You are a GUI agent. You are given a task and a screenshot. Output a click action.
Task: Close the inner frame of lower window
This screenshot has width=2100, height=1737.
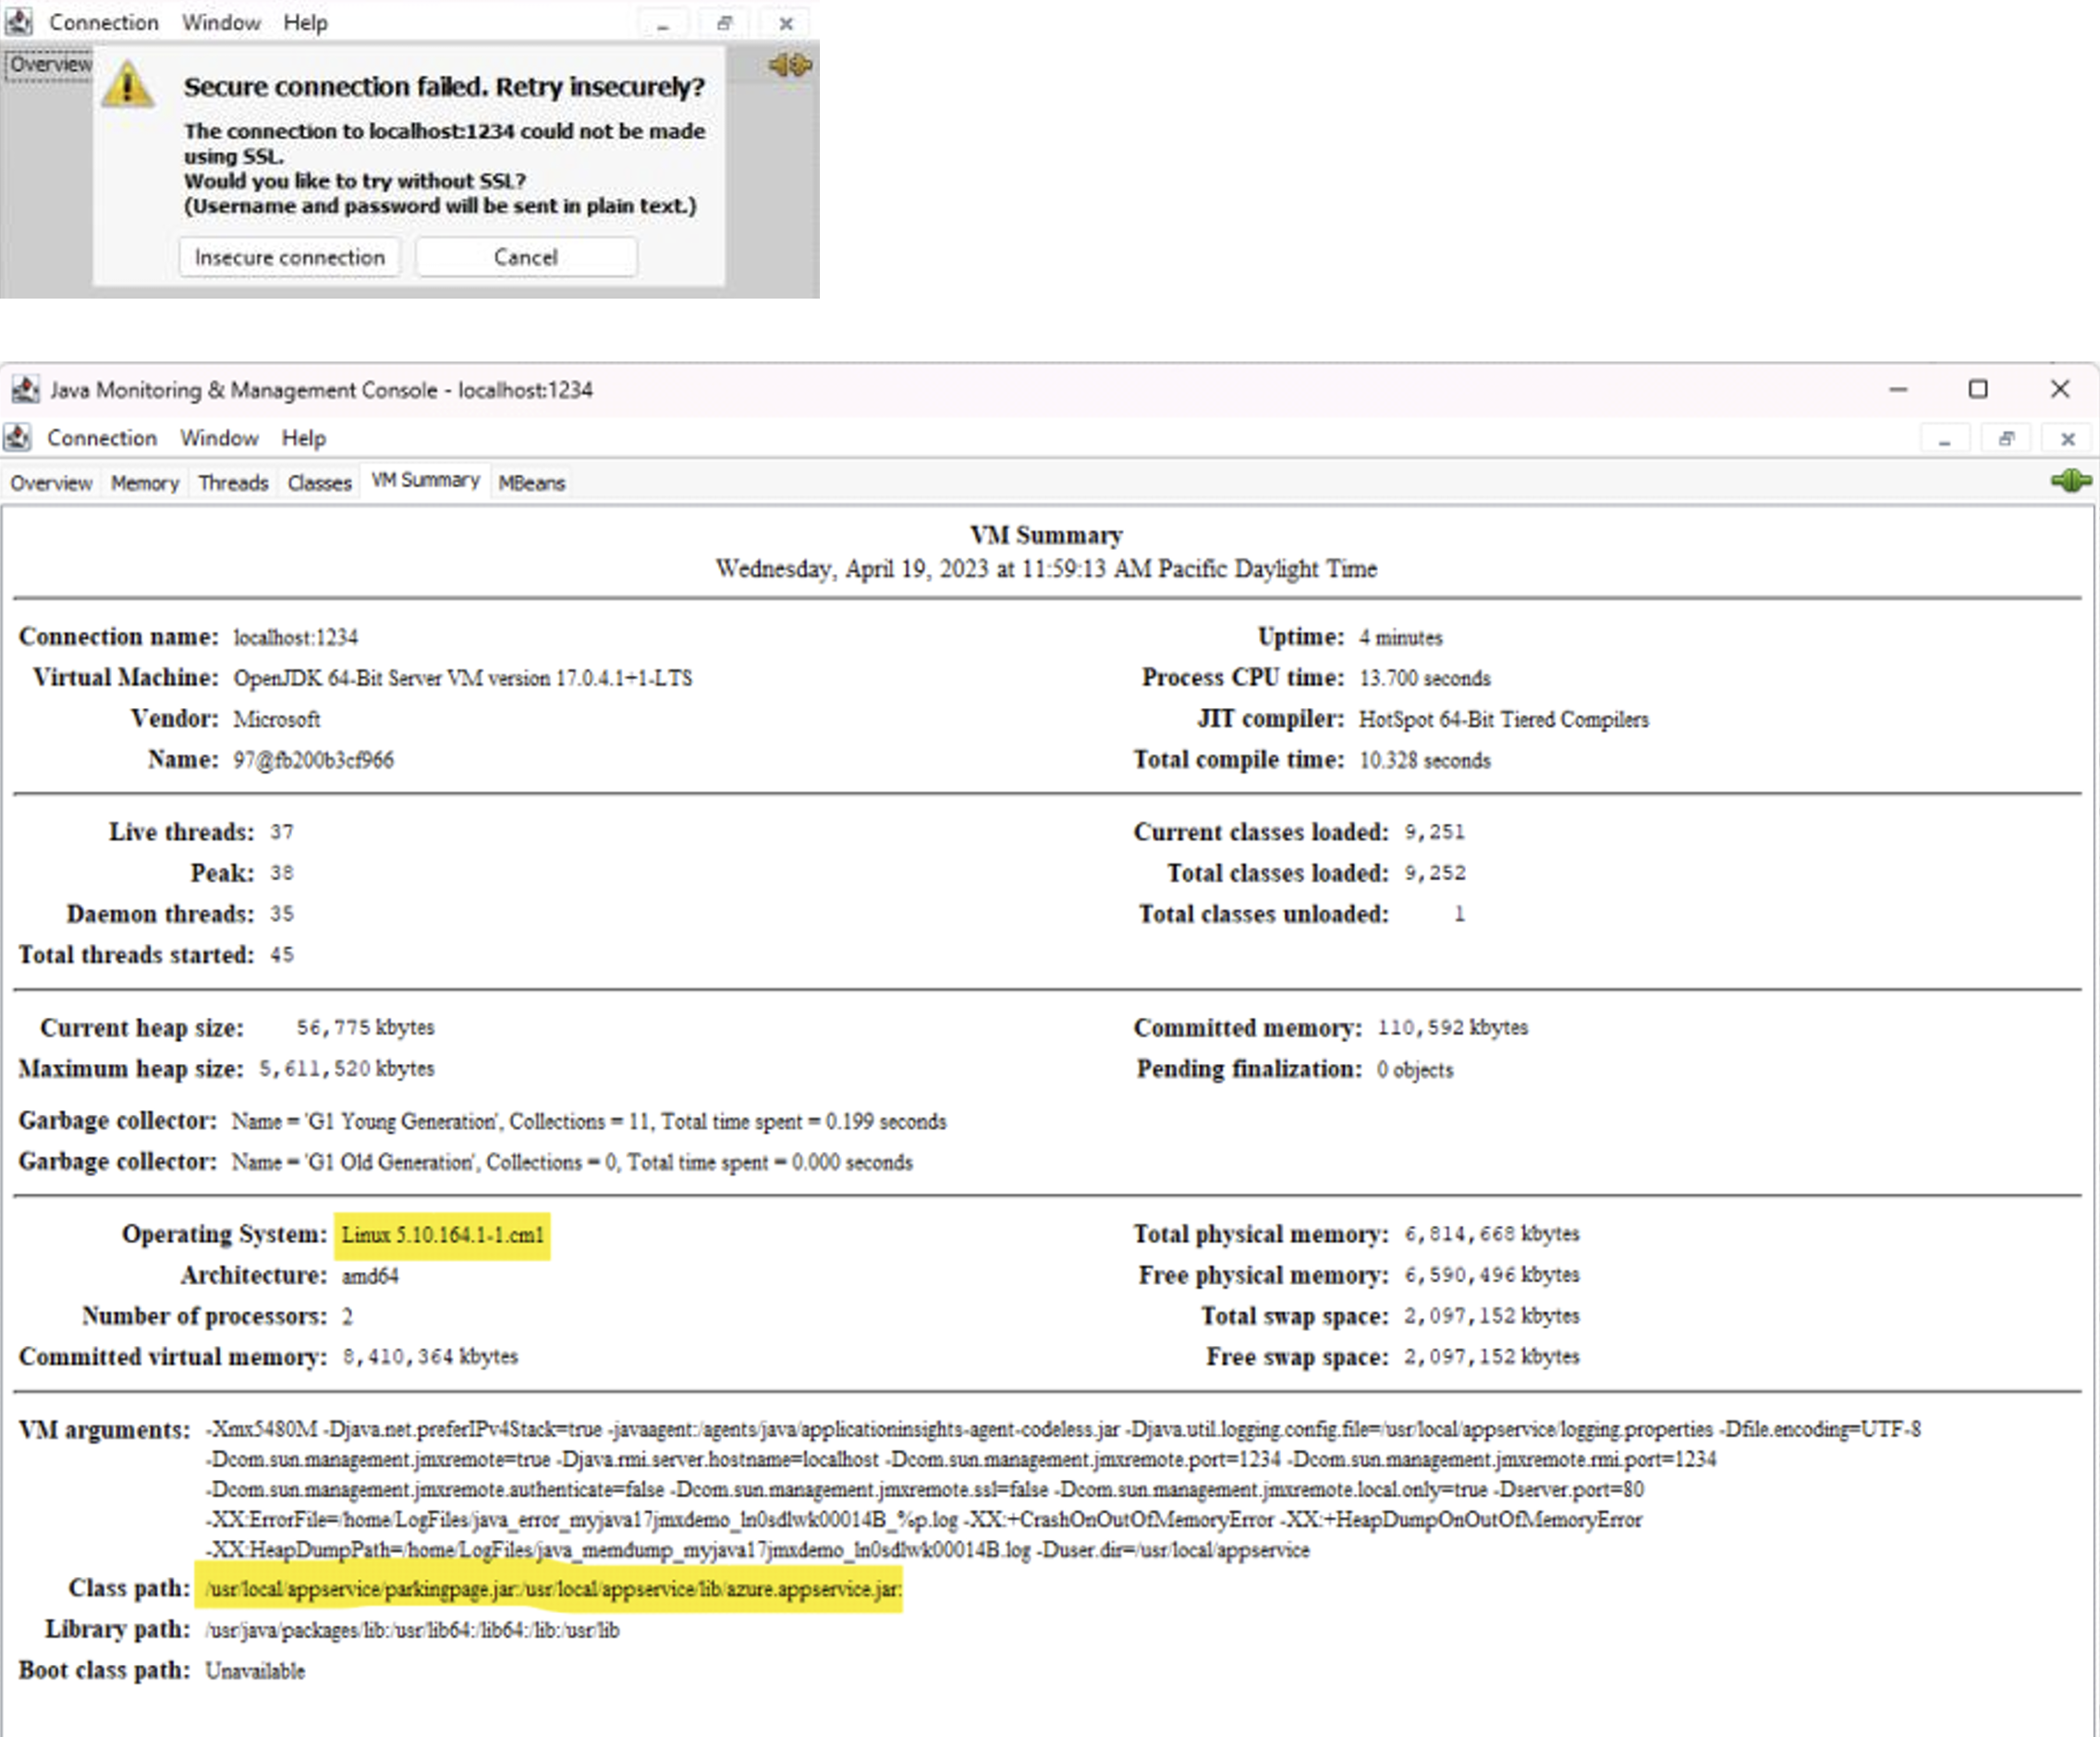coord(2068,438)
